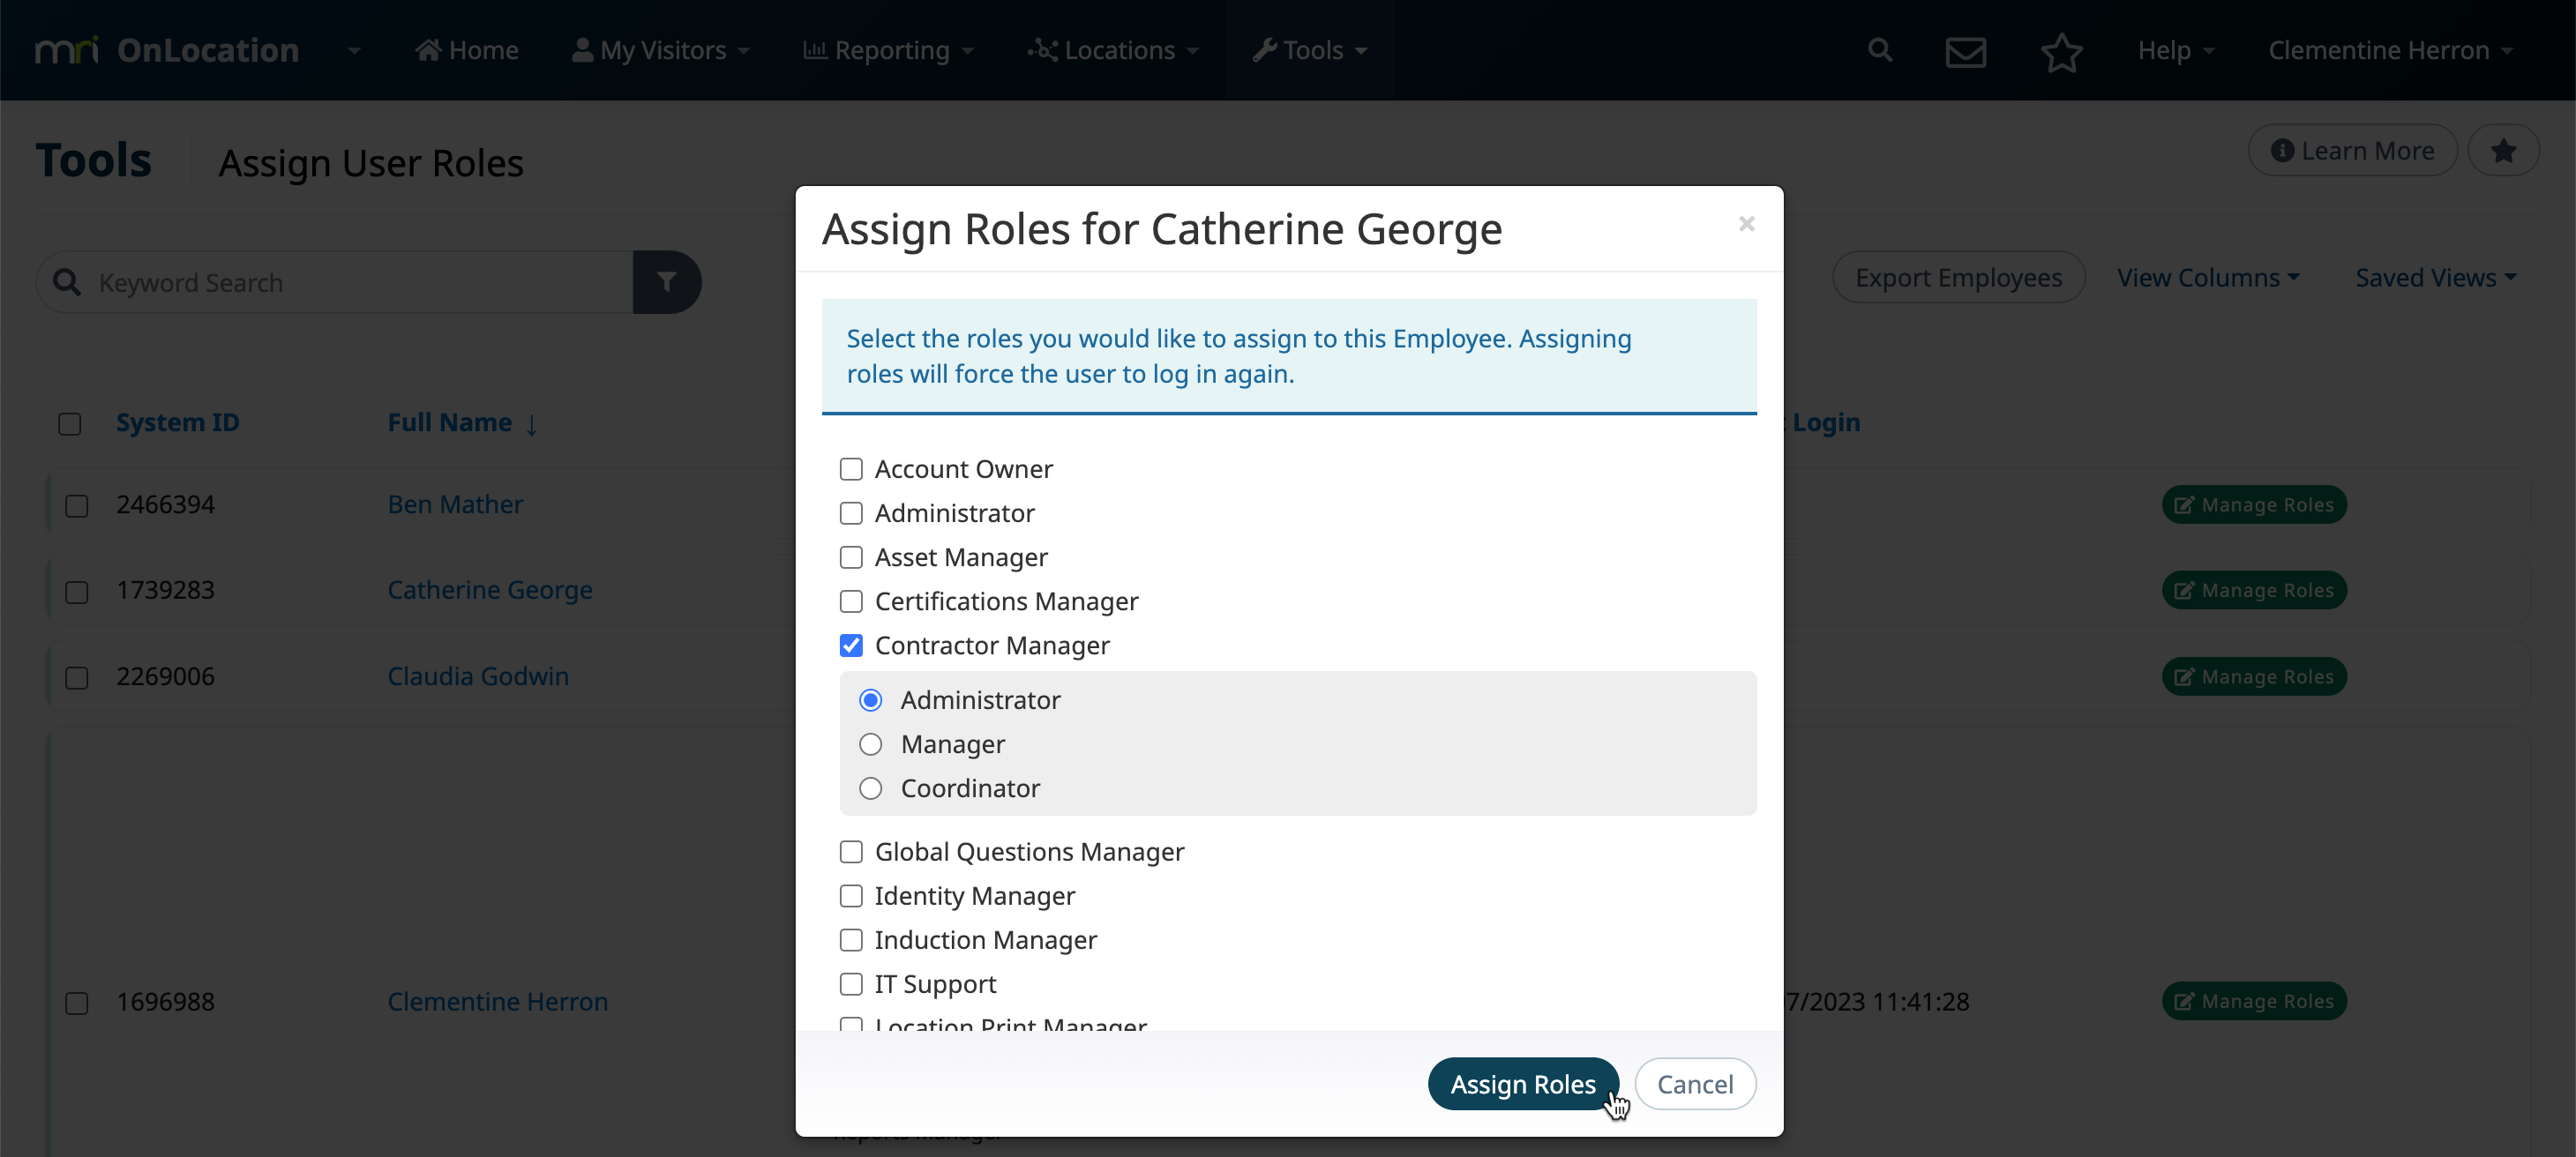The height and width of the screenshot is (1157, 2576).
Task: Open the Catherine George employee link
Action: pos(490,590)
